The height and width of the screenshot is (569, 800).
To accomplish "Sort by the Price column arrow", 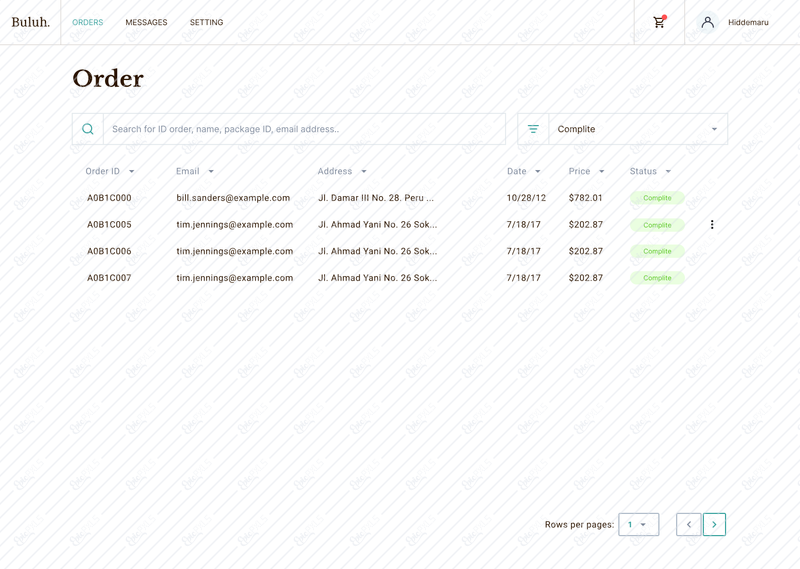I will click(602, 171).
